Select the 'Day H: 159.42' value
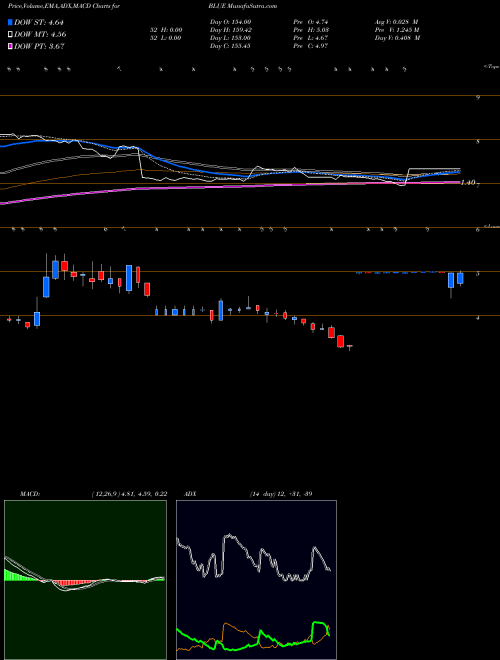This screenshot has width=500, height=660. tap(231, 30)
